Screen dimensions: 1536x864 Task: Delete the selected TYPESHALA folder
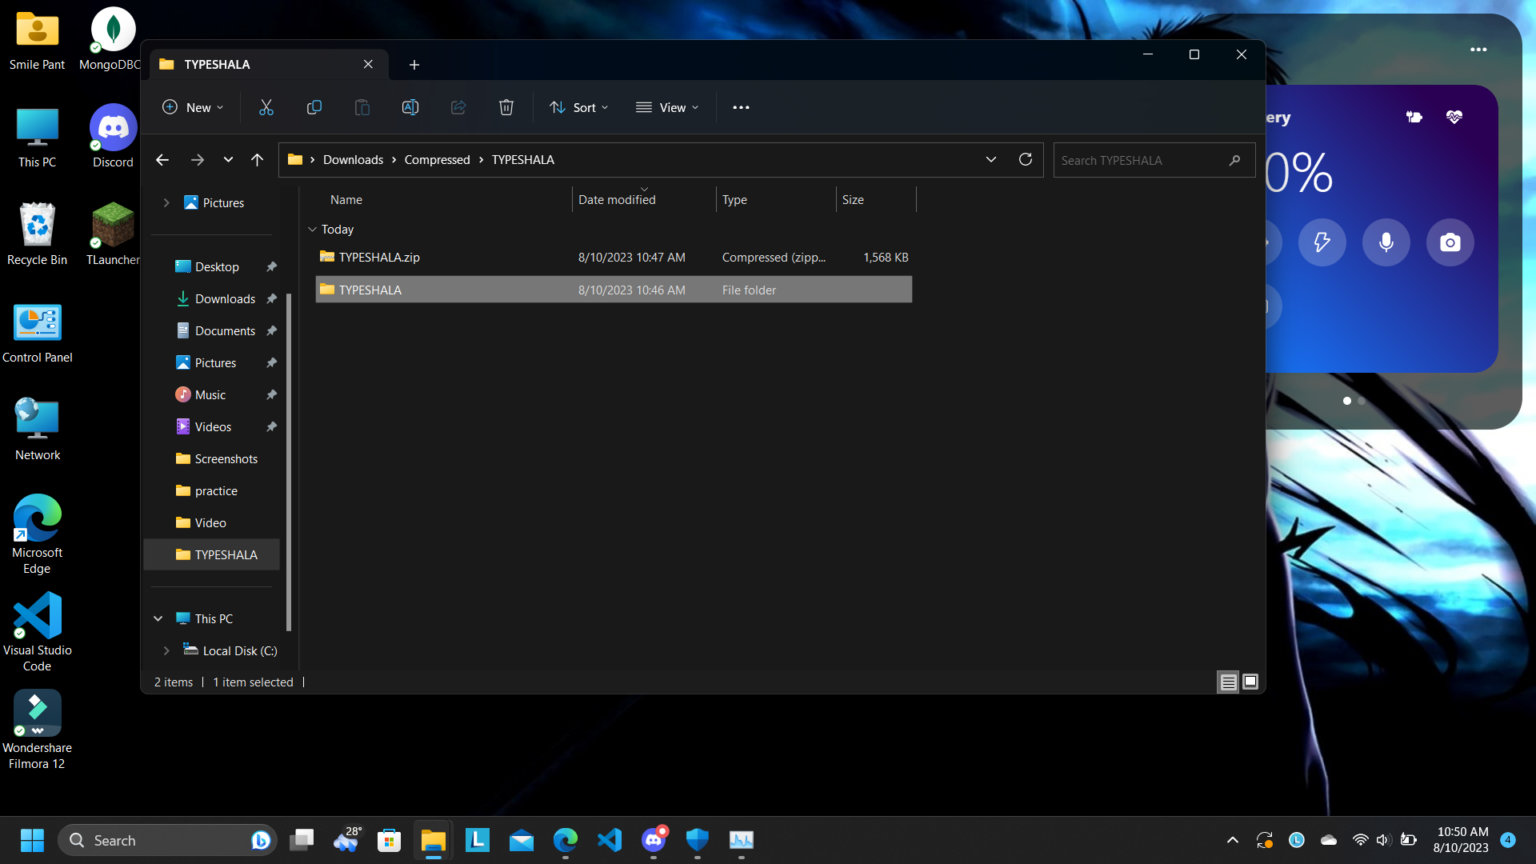pos(505,107)
